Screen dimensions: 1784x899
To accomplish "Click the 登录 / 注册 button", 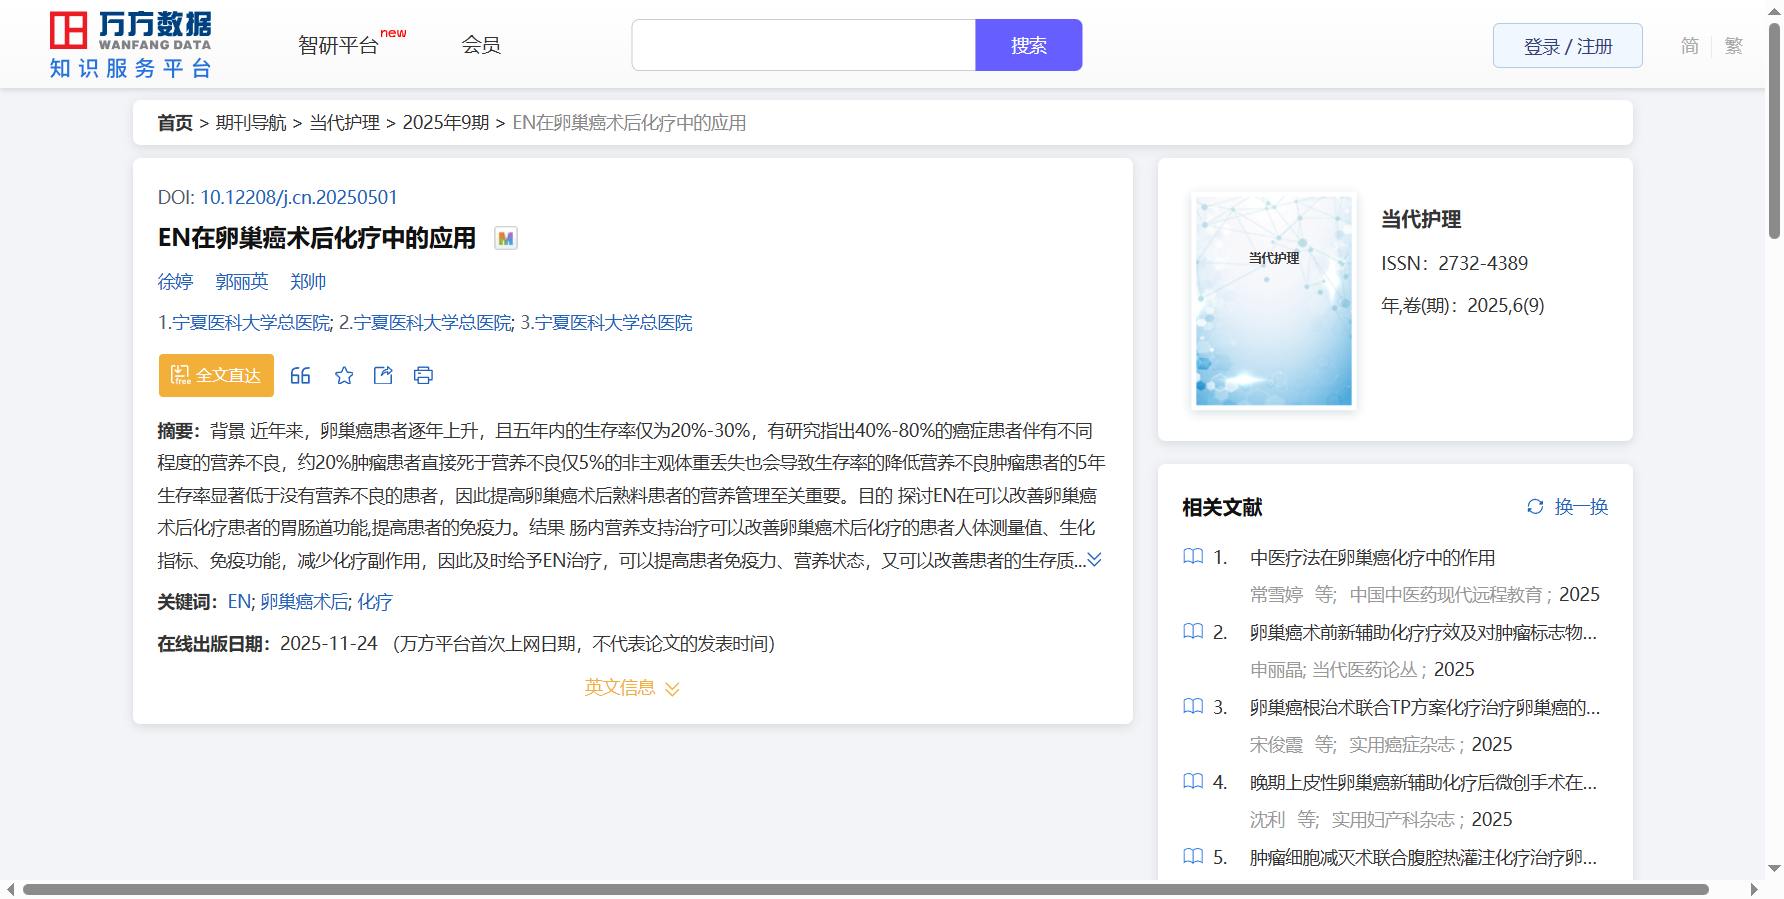I will [x=1567, y=46].
